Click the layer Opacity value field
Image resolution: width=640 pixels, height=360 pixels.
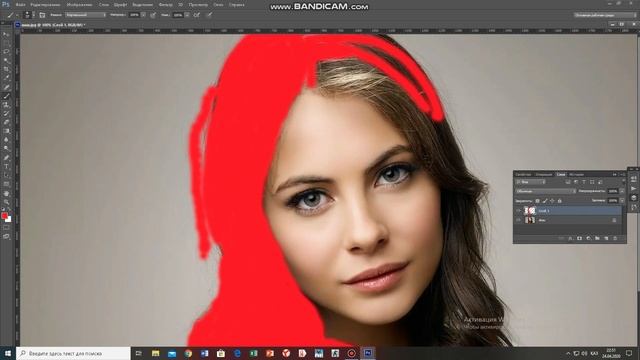[613, 191]
